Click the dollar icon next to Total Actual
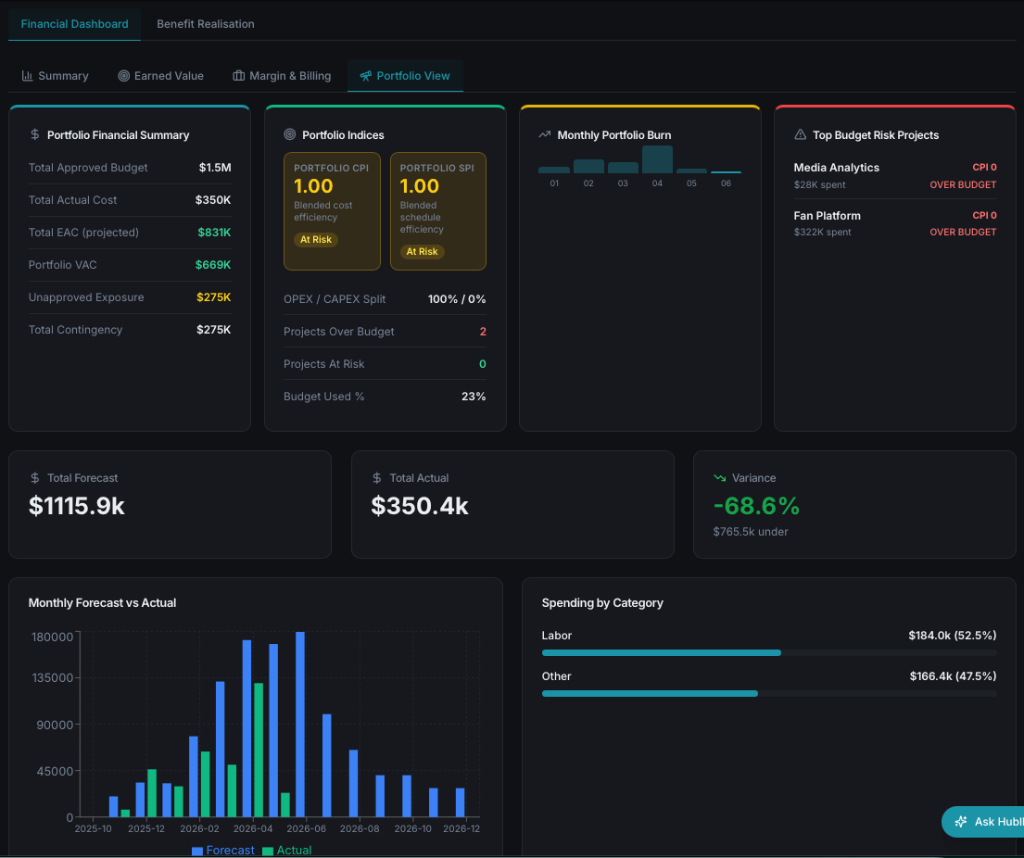 [377, 478]
